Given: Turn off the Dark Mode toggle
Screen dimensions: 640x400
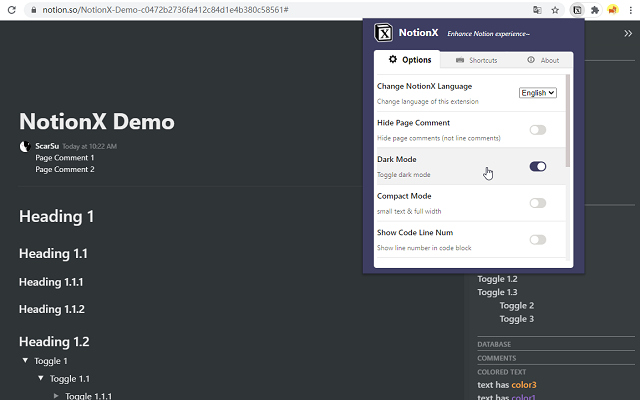Looking at the screenshot, I should pos(538,166).
